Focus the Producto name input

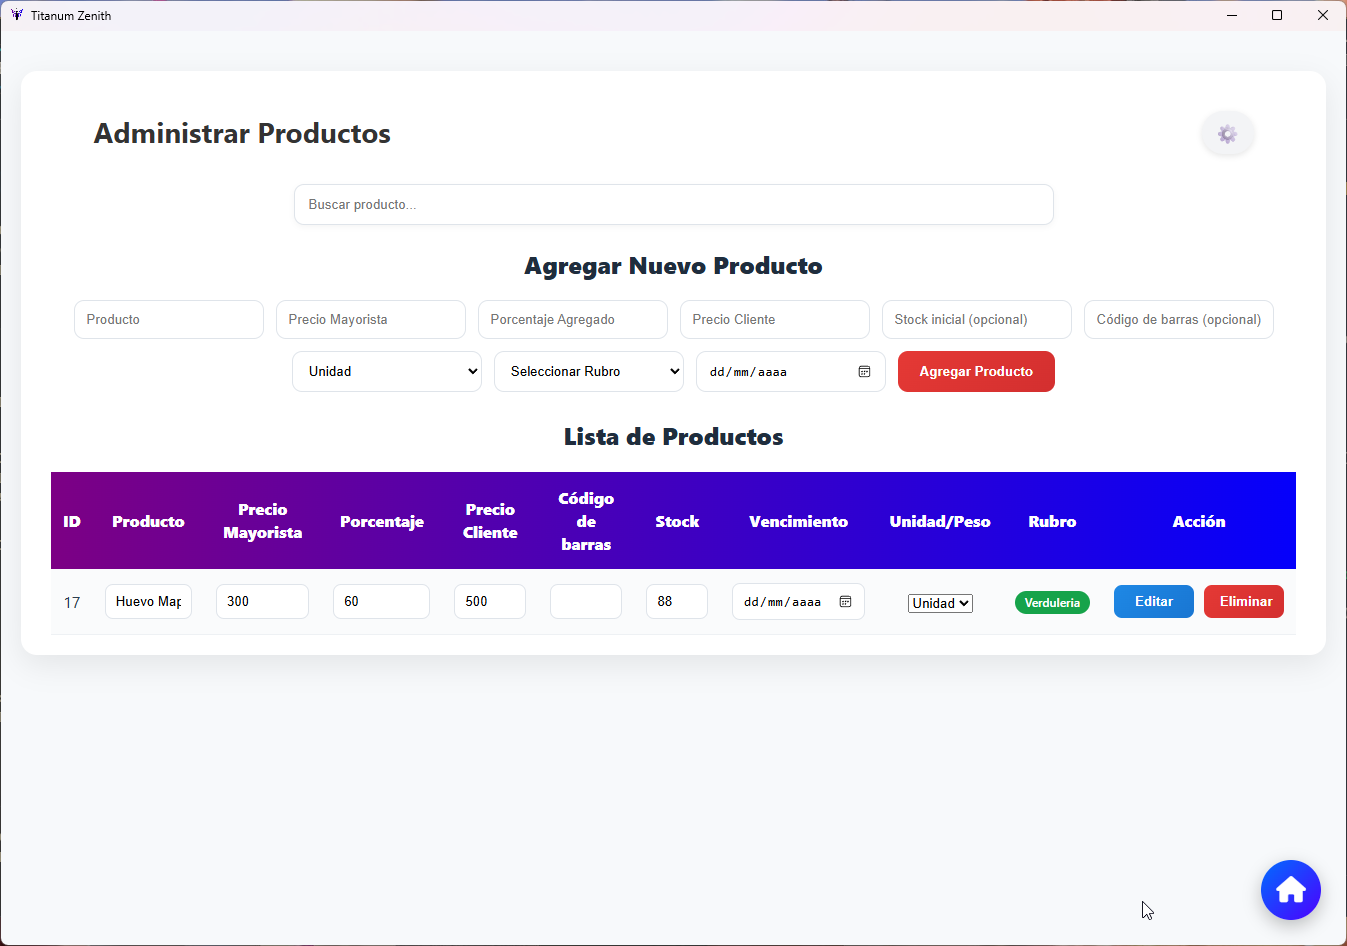pyautogui.click(x=168, y=319)
